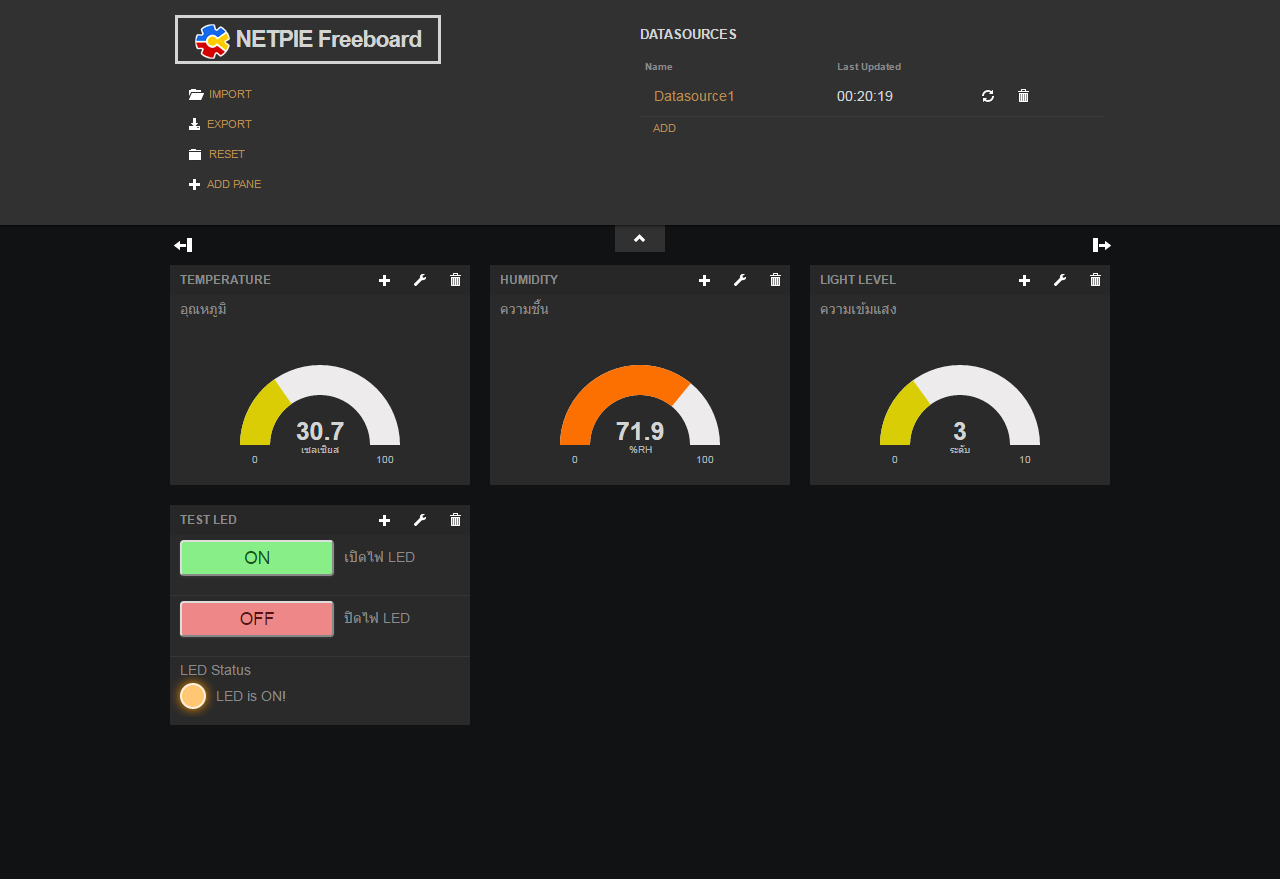The height and width of the screenshot is (879, 1280).
Task: Collapse the header with the up chevron
Action: (x=639, y=238)
